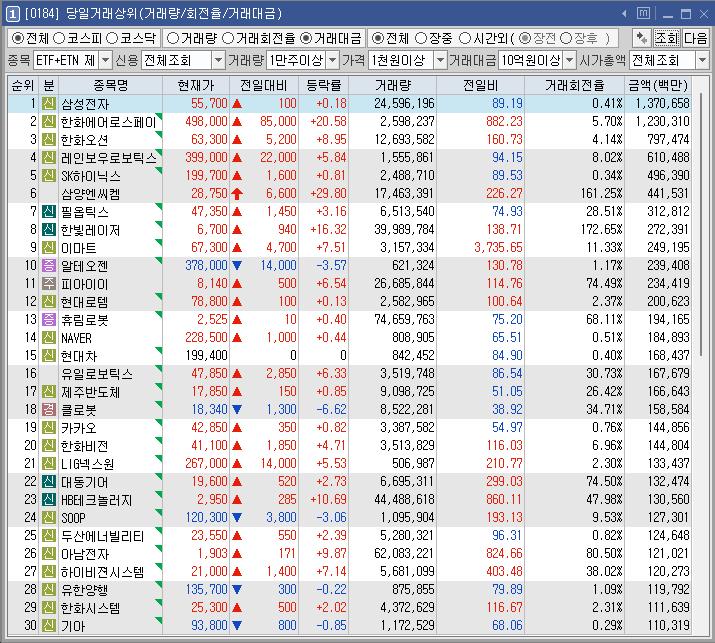715x643 pixels.
Task: Select the 하이비젼시스템 stock name
Action: tap(103, 572)
